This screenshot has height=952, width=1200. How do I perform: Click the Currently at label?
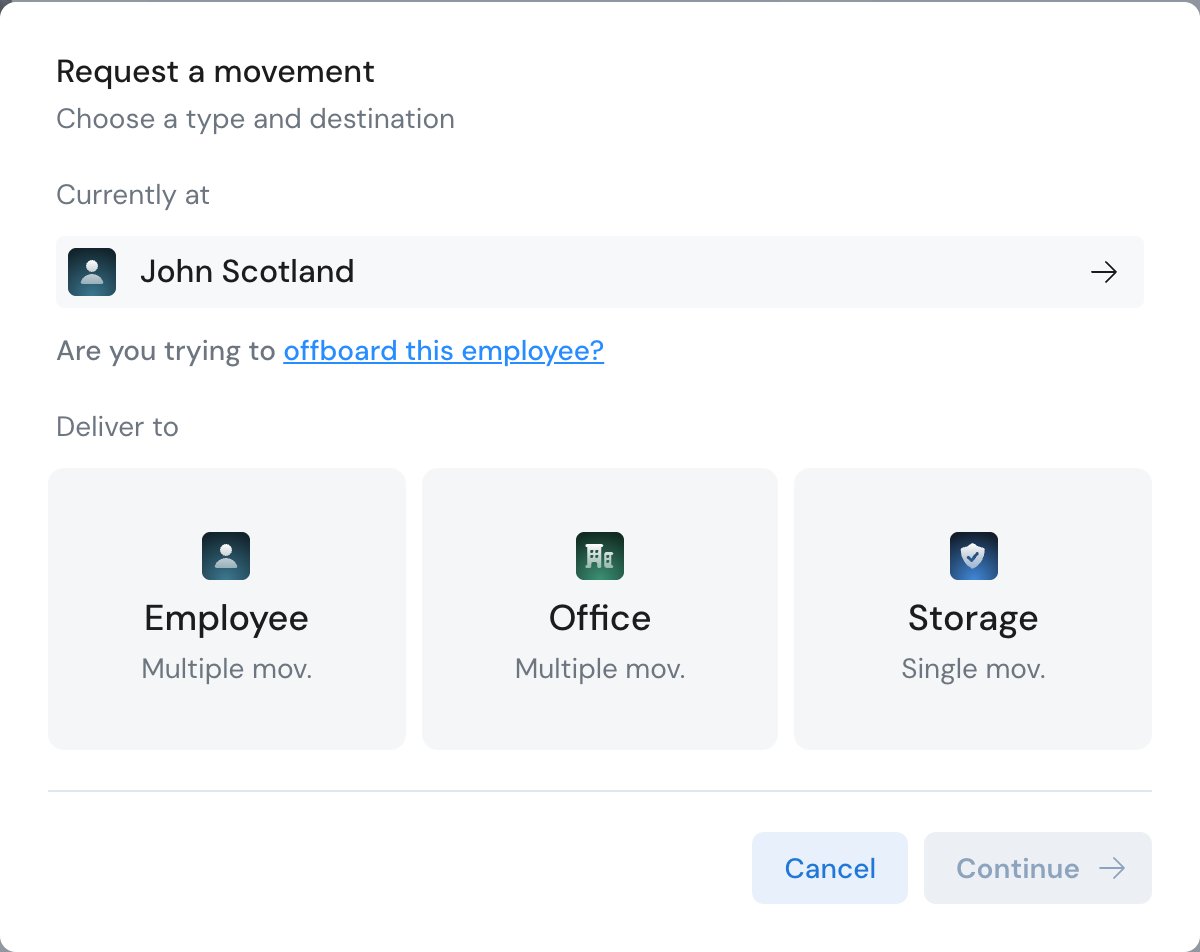pos(133,195)
